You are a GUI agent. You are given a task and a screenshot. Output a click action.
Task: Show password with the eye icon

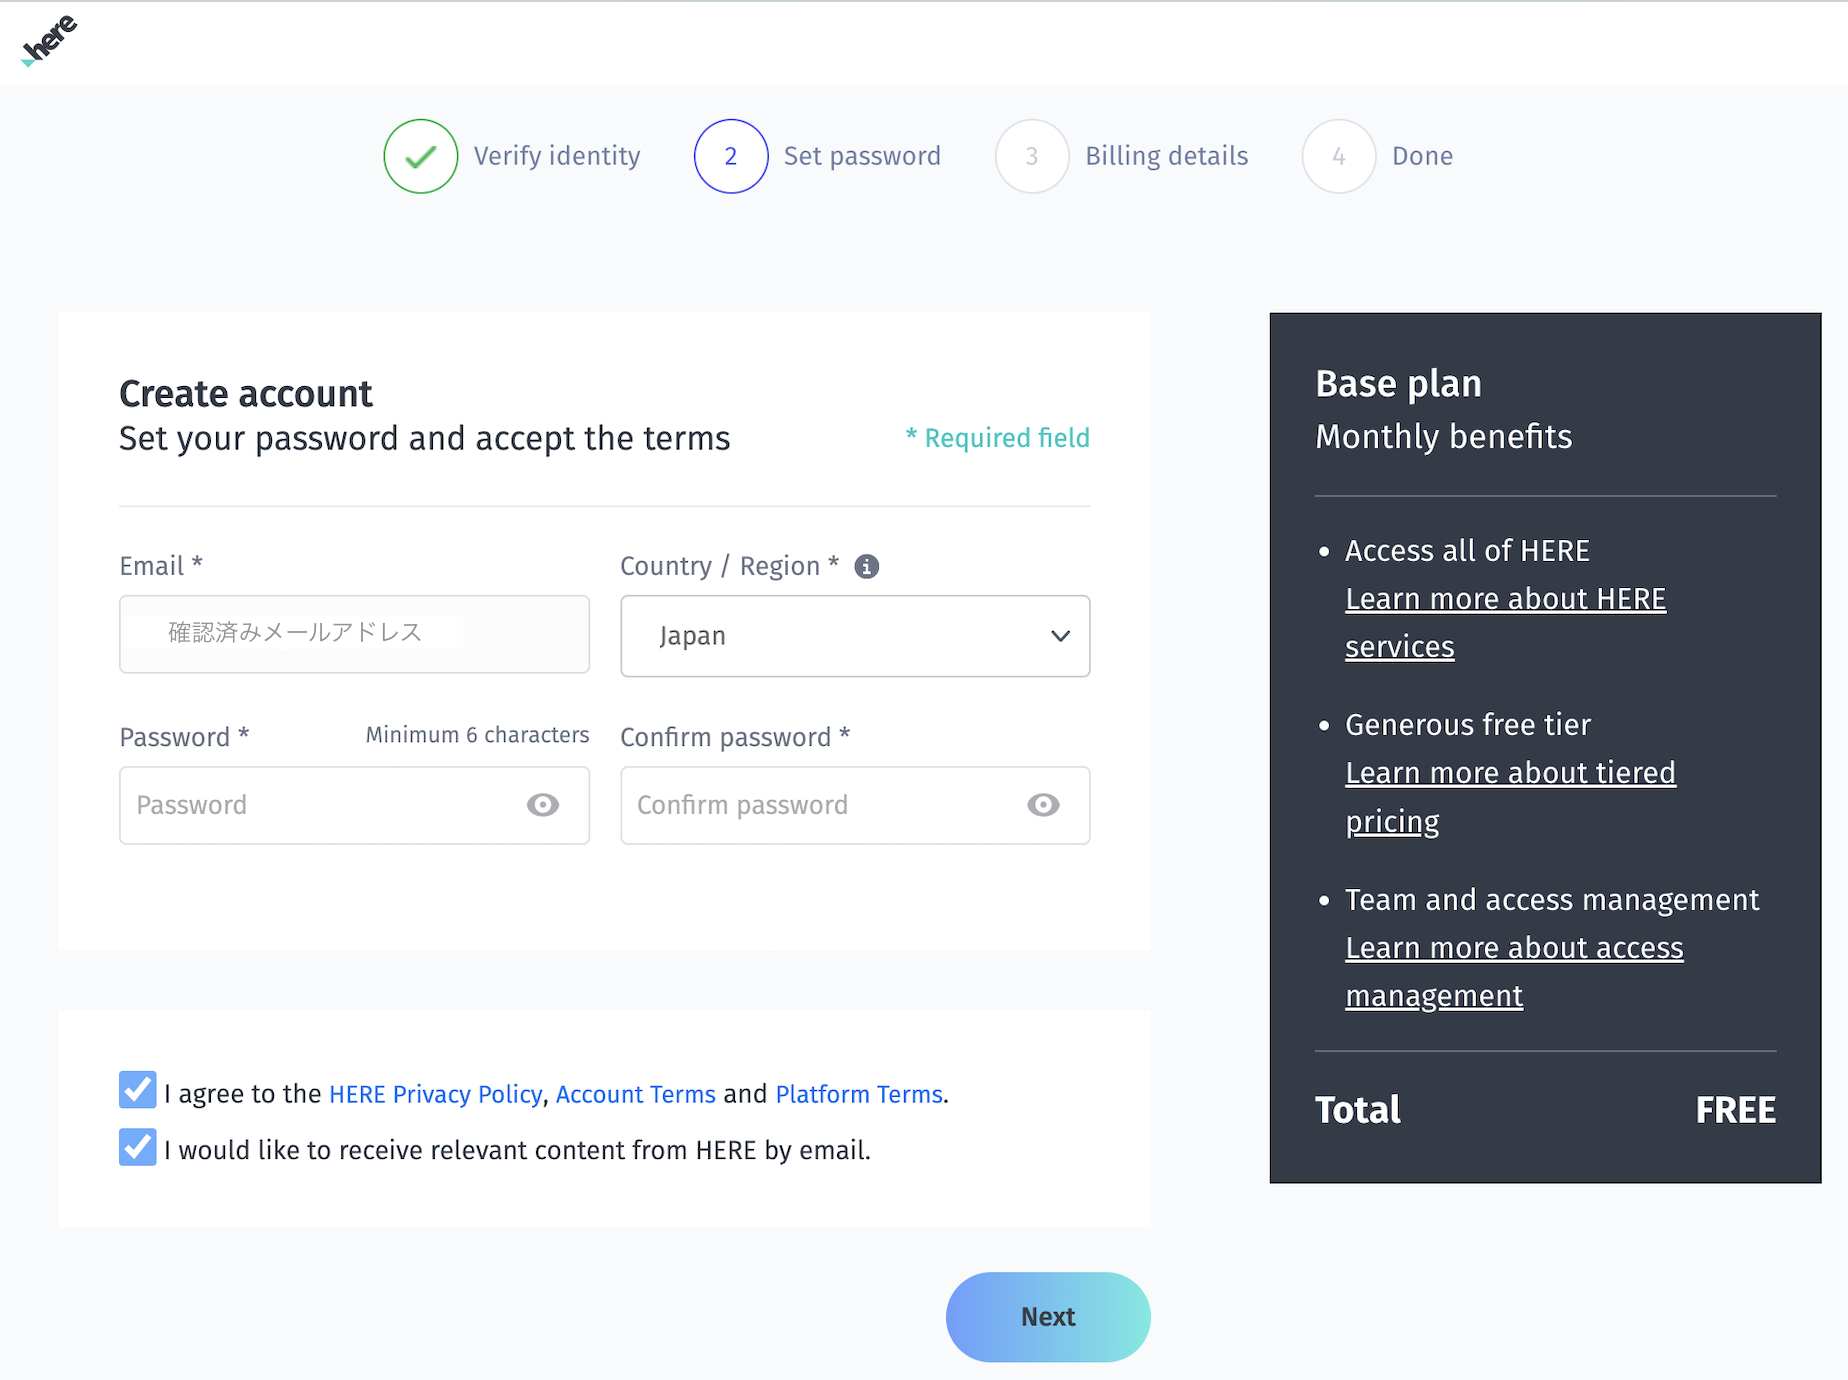pyautogui.click(x=543, y=805)
